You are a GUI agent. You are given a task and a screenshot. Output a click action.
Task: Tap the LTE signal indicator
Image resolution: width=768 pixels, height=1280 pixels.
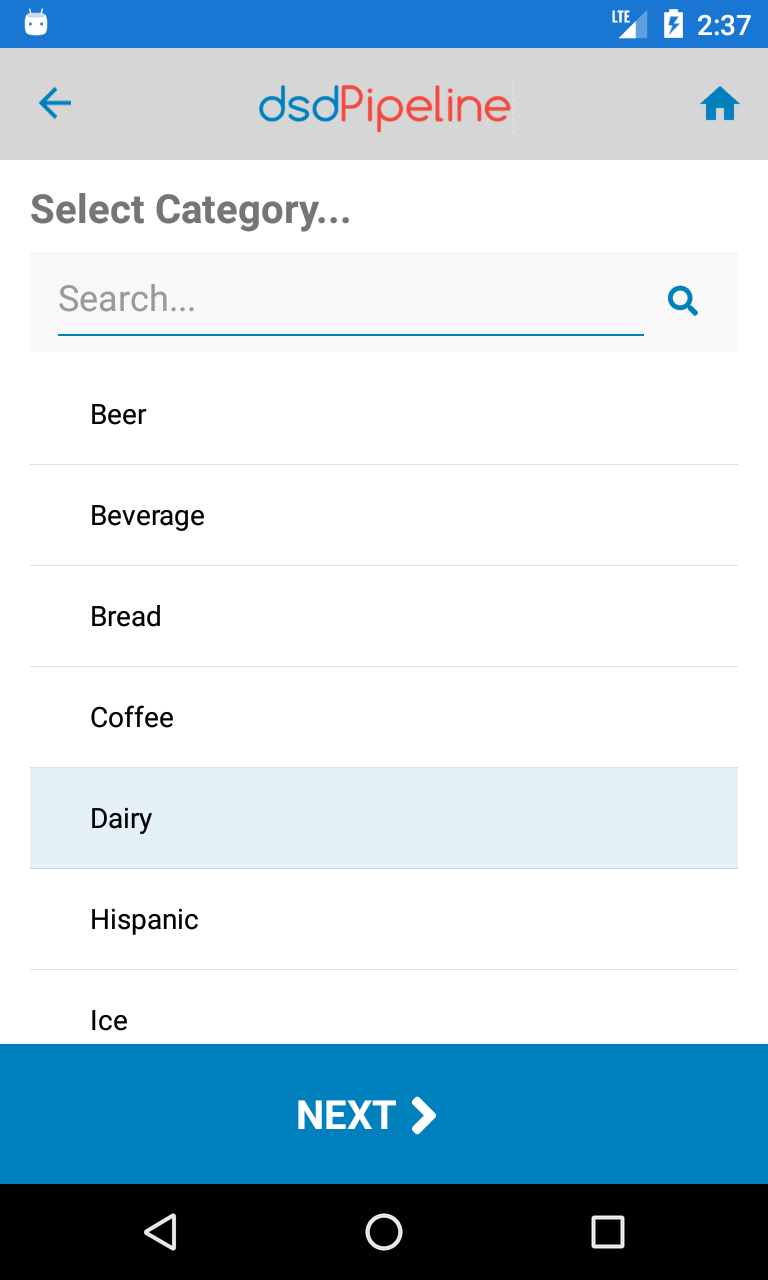click(x=630, y=23)
